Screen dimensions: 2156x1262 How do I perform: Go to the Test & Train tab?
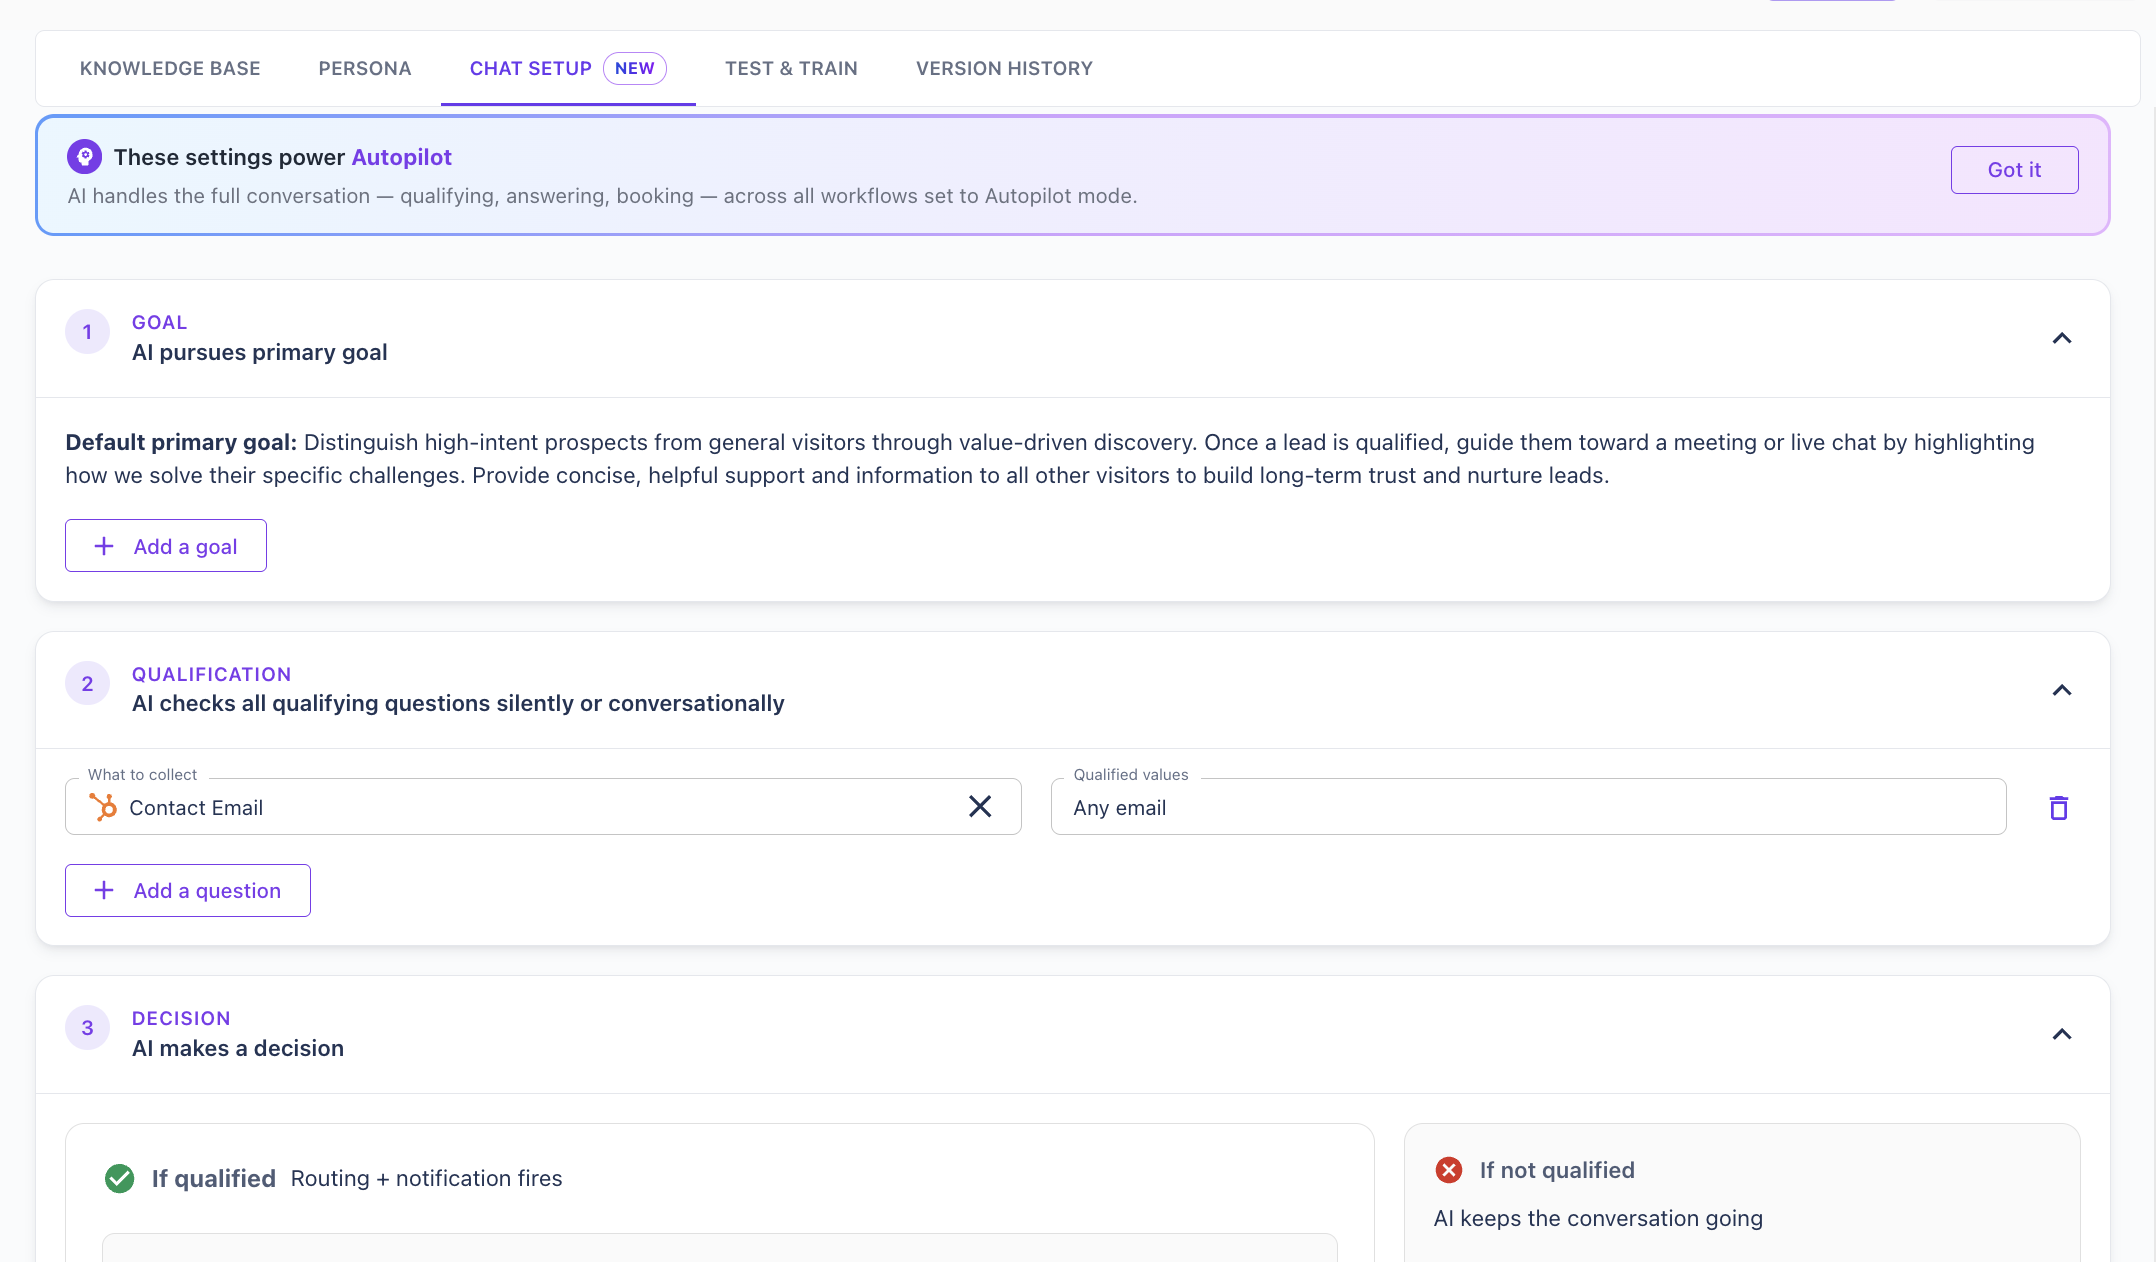[791, 68]
